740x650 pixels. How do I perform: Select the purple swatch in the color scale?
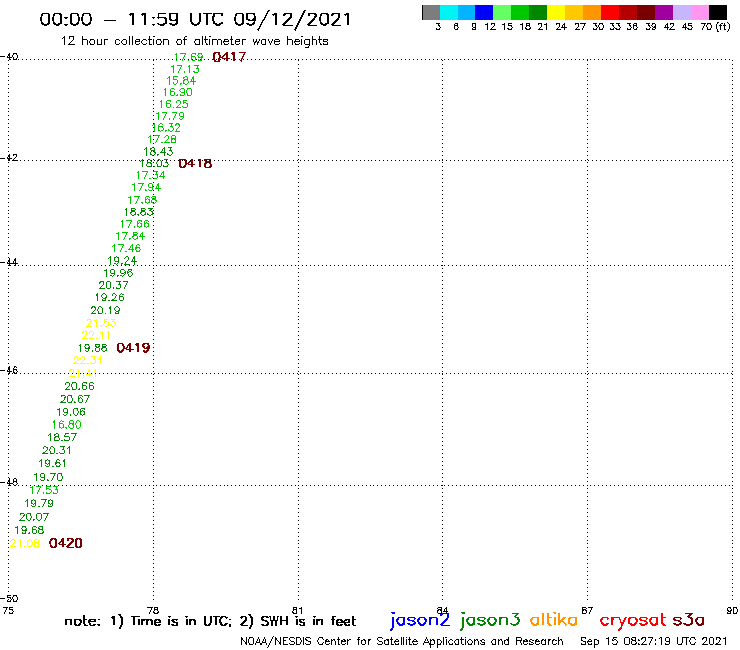point(663,12)
